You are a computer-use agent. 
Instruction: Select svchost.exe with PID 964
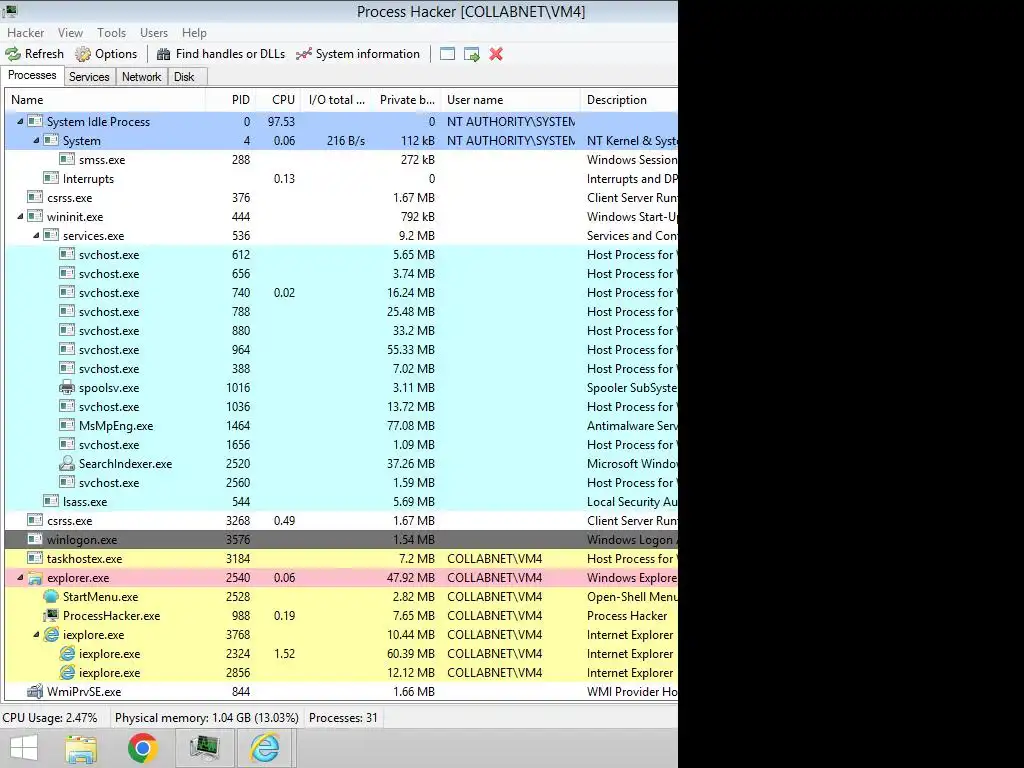pyautogui.click(x=342, y=349)
